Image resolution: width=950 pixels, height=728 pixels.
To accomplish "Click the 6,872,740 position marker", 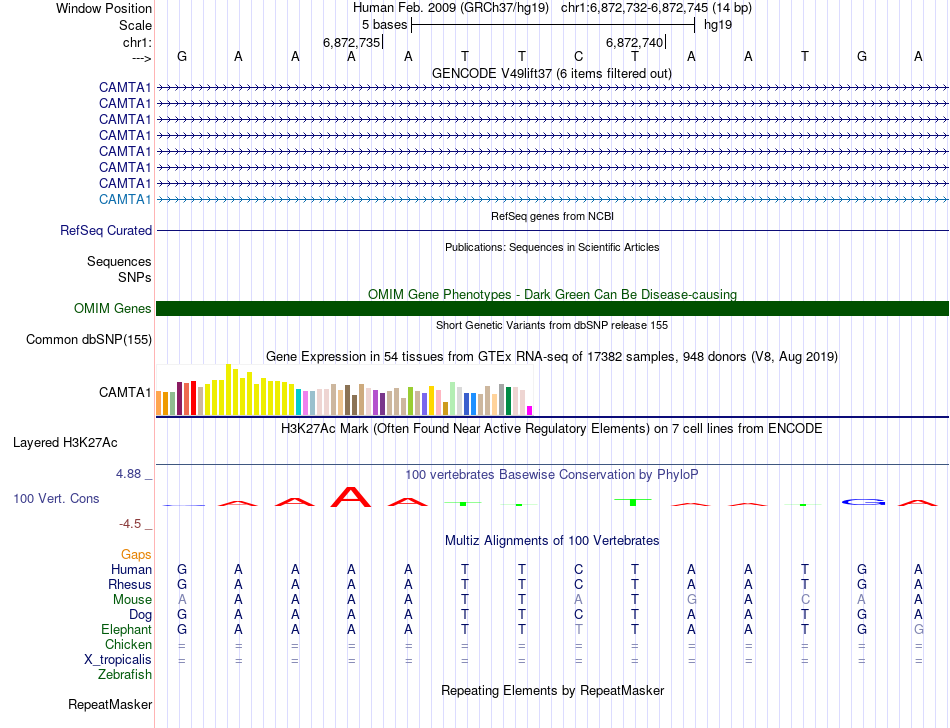I will point(634,42).
